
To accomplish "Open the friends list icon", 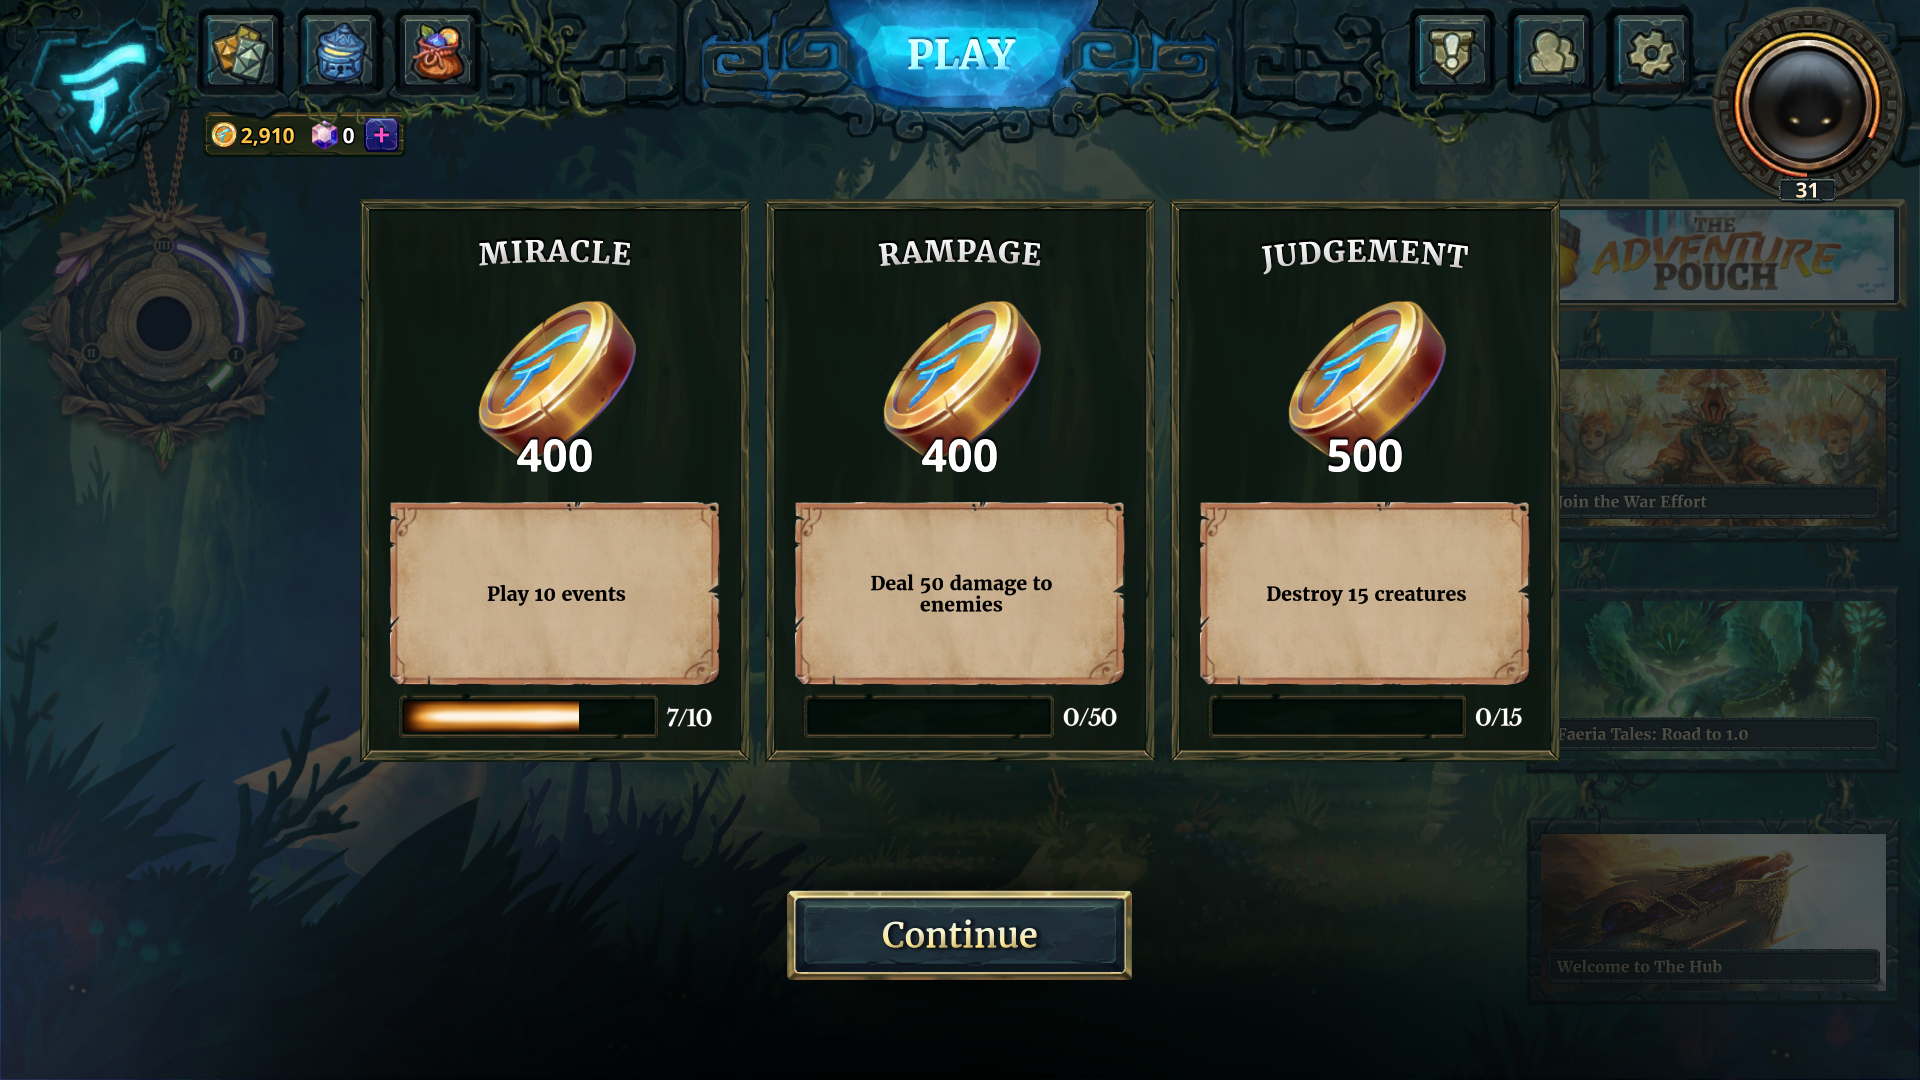I will [1551, 52].
